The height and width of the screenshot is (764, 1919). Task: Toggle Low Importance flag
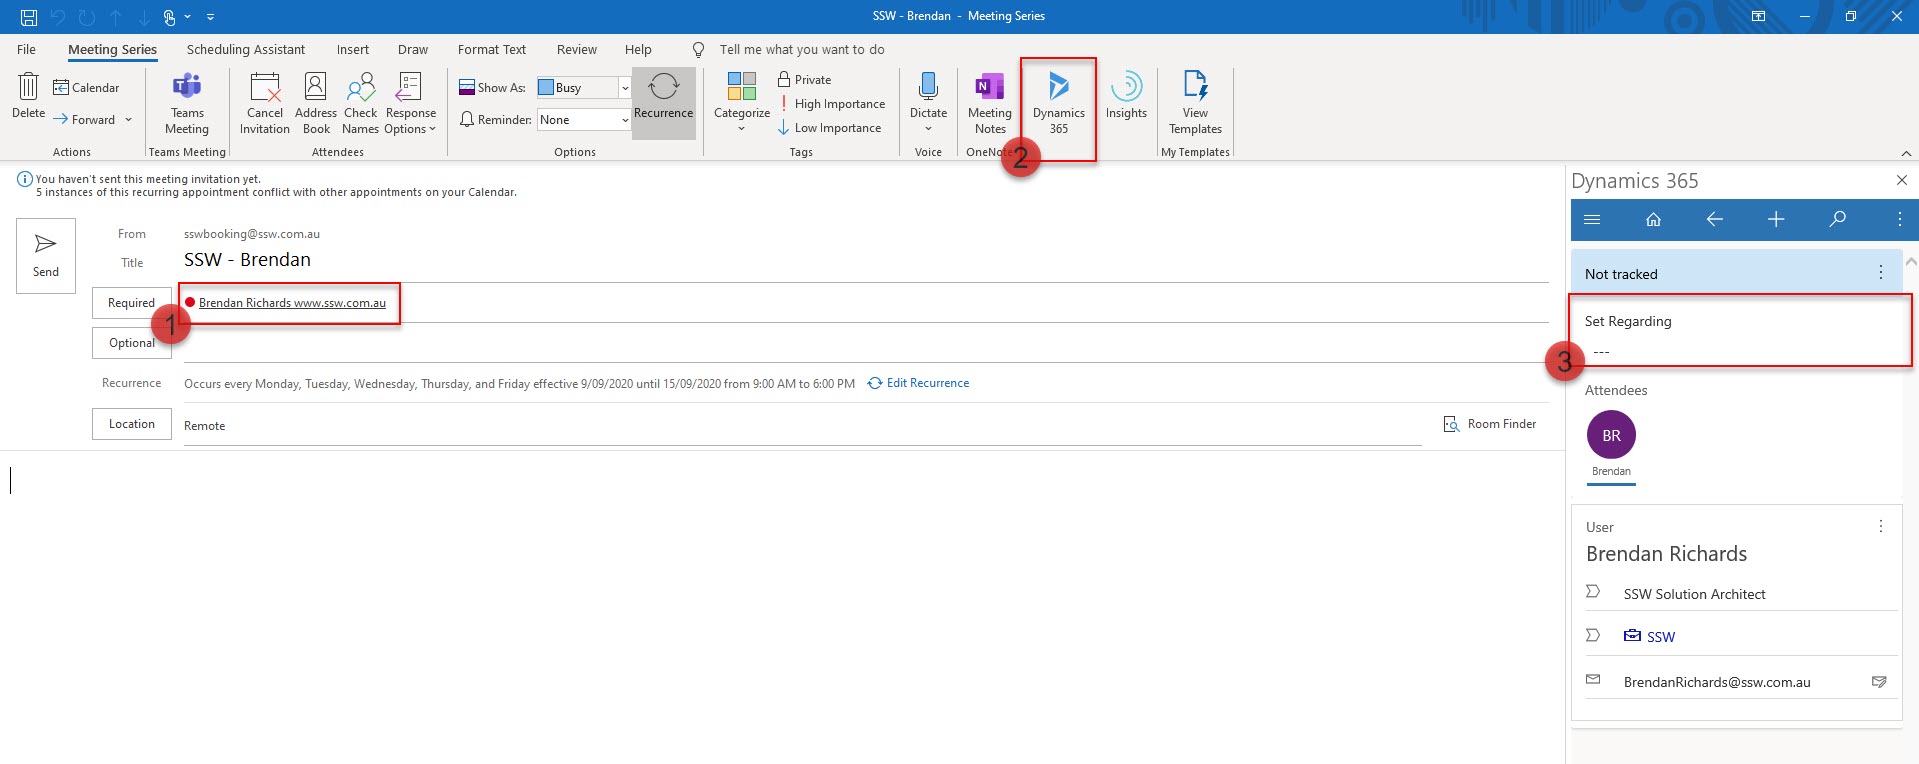tap(830, 128)
